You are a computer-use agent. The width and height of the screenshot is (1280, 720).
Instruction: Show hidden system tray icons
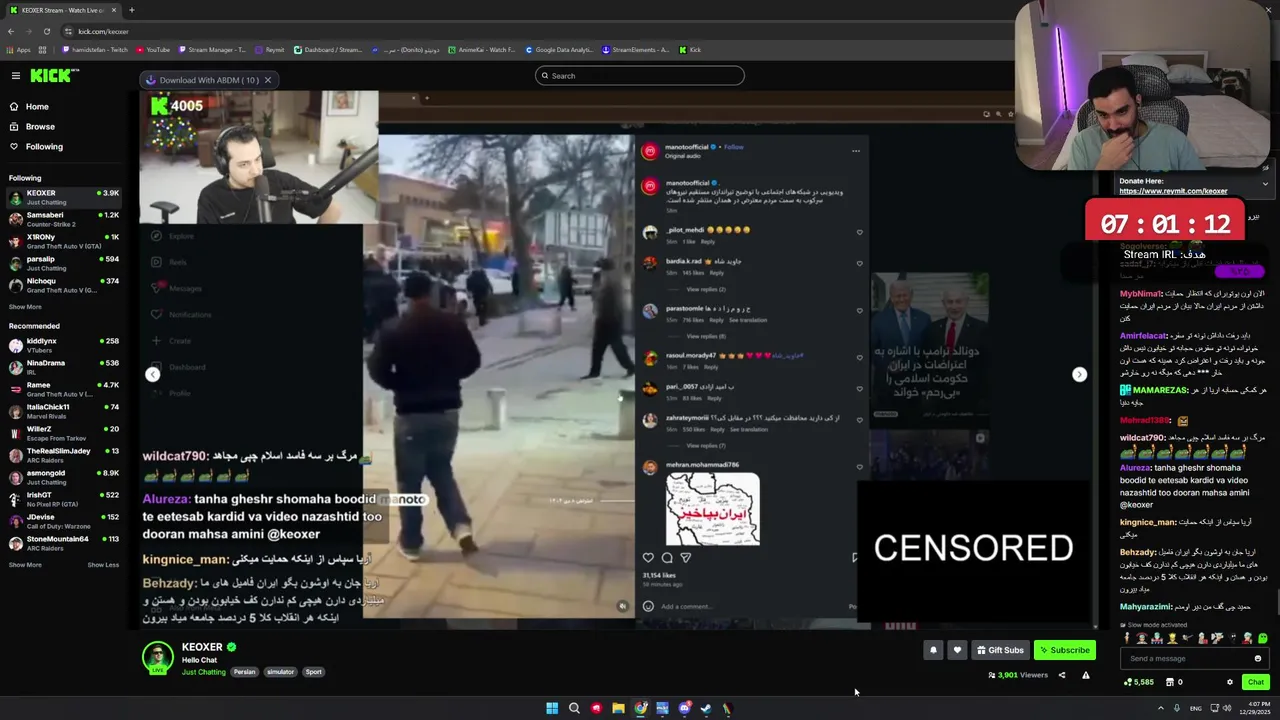1160,708
